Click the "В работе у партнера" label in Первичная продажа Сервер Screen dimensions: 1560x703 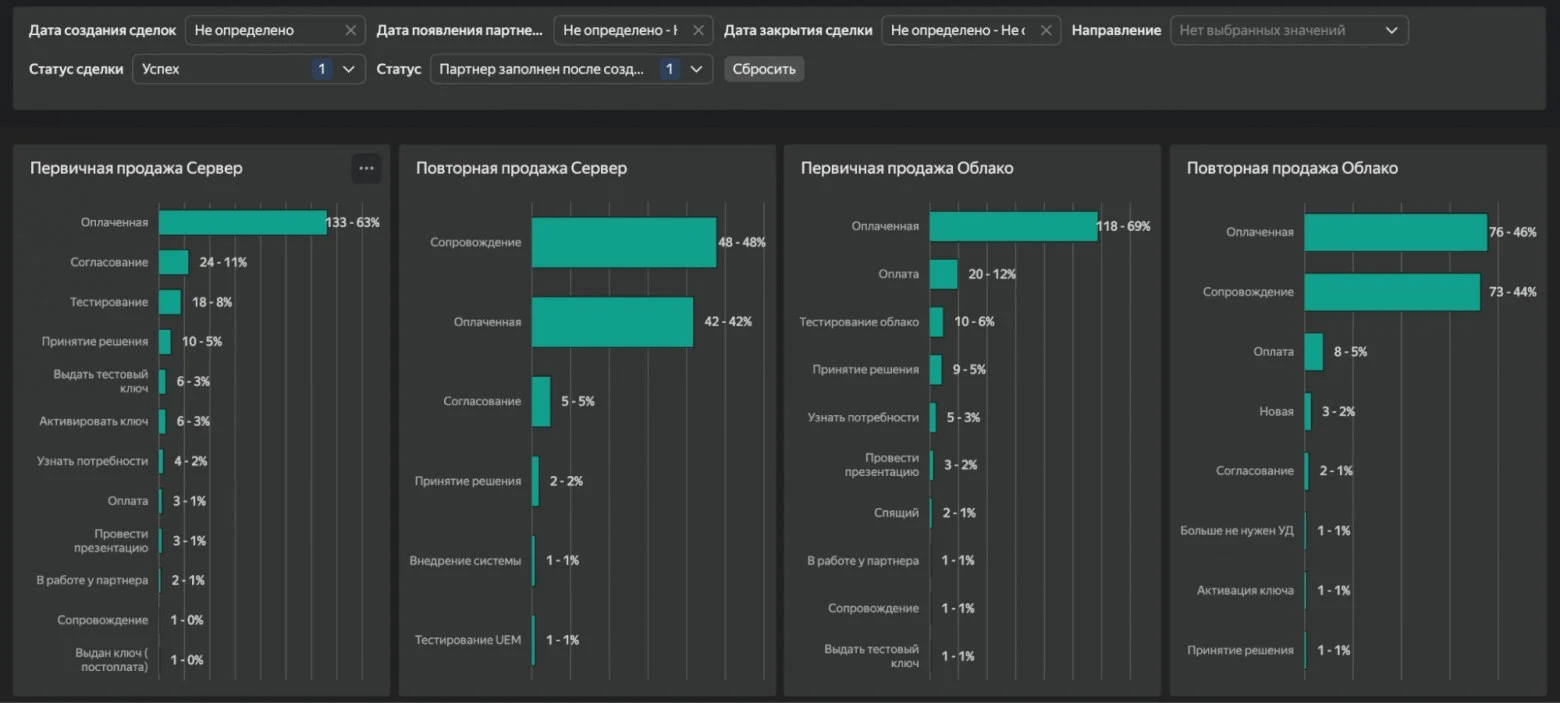[x=93, y=581]
